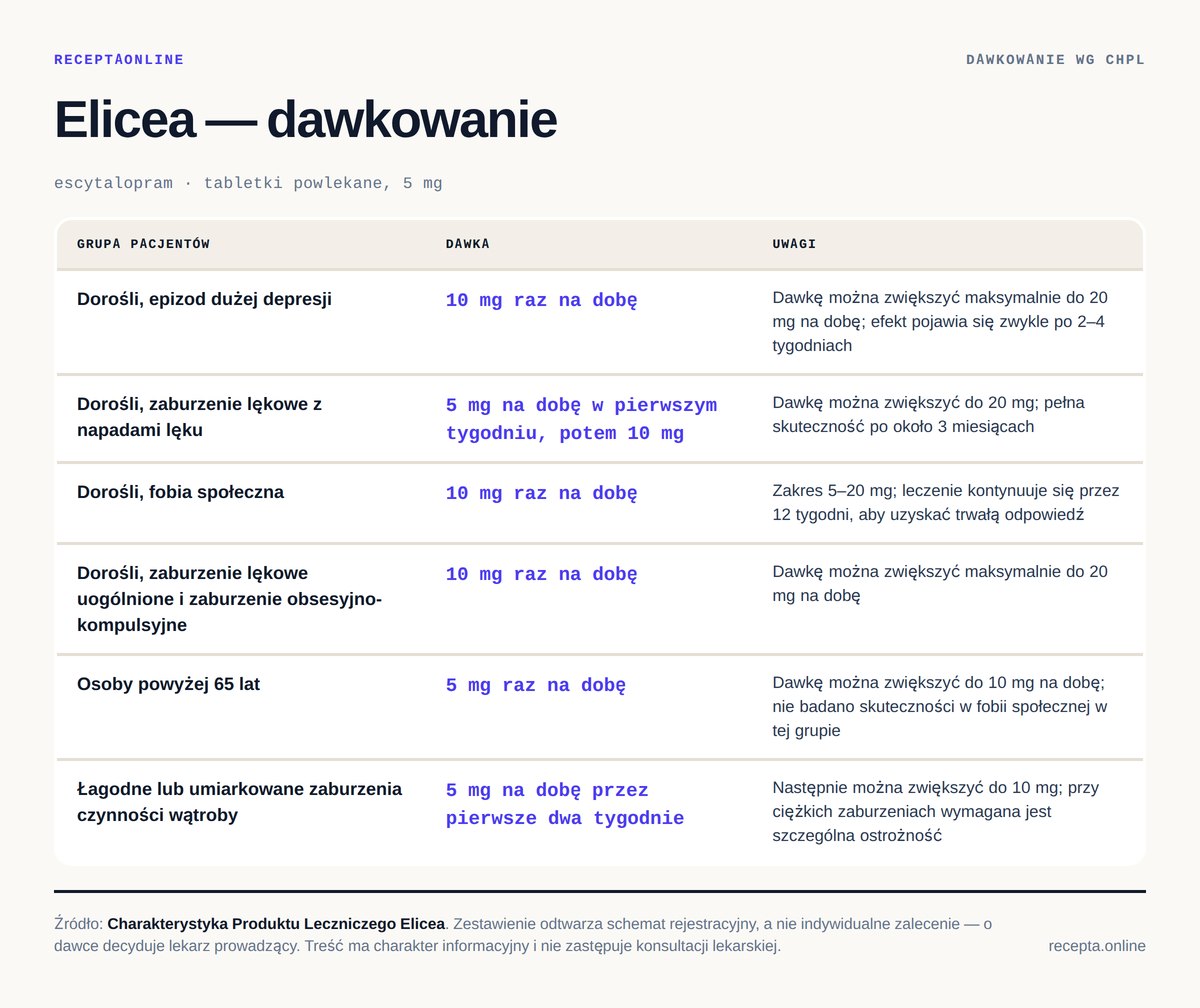Select 'Dorośli, fobia społeczna' row label
The image size is (1200, 1008).
coord(180,492)
